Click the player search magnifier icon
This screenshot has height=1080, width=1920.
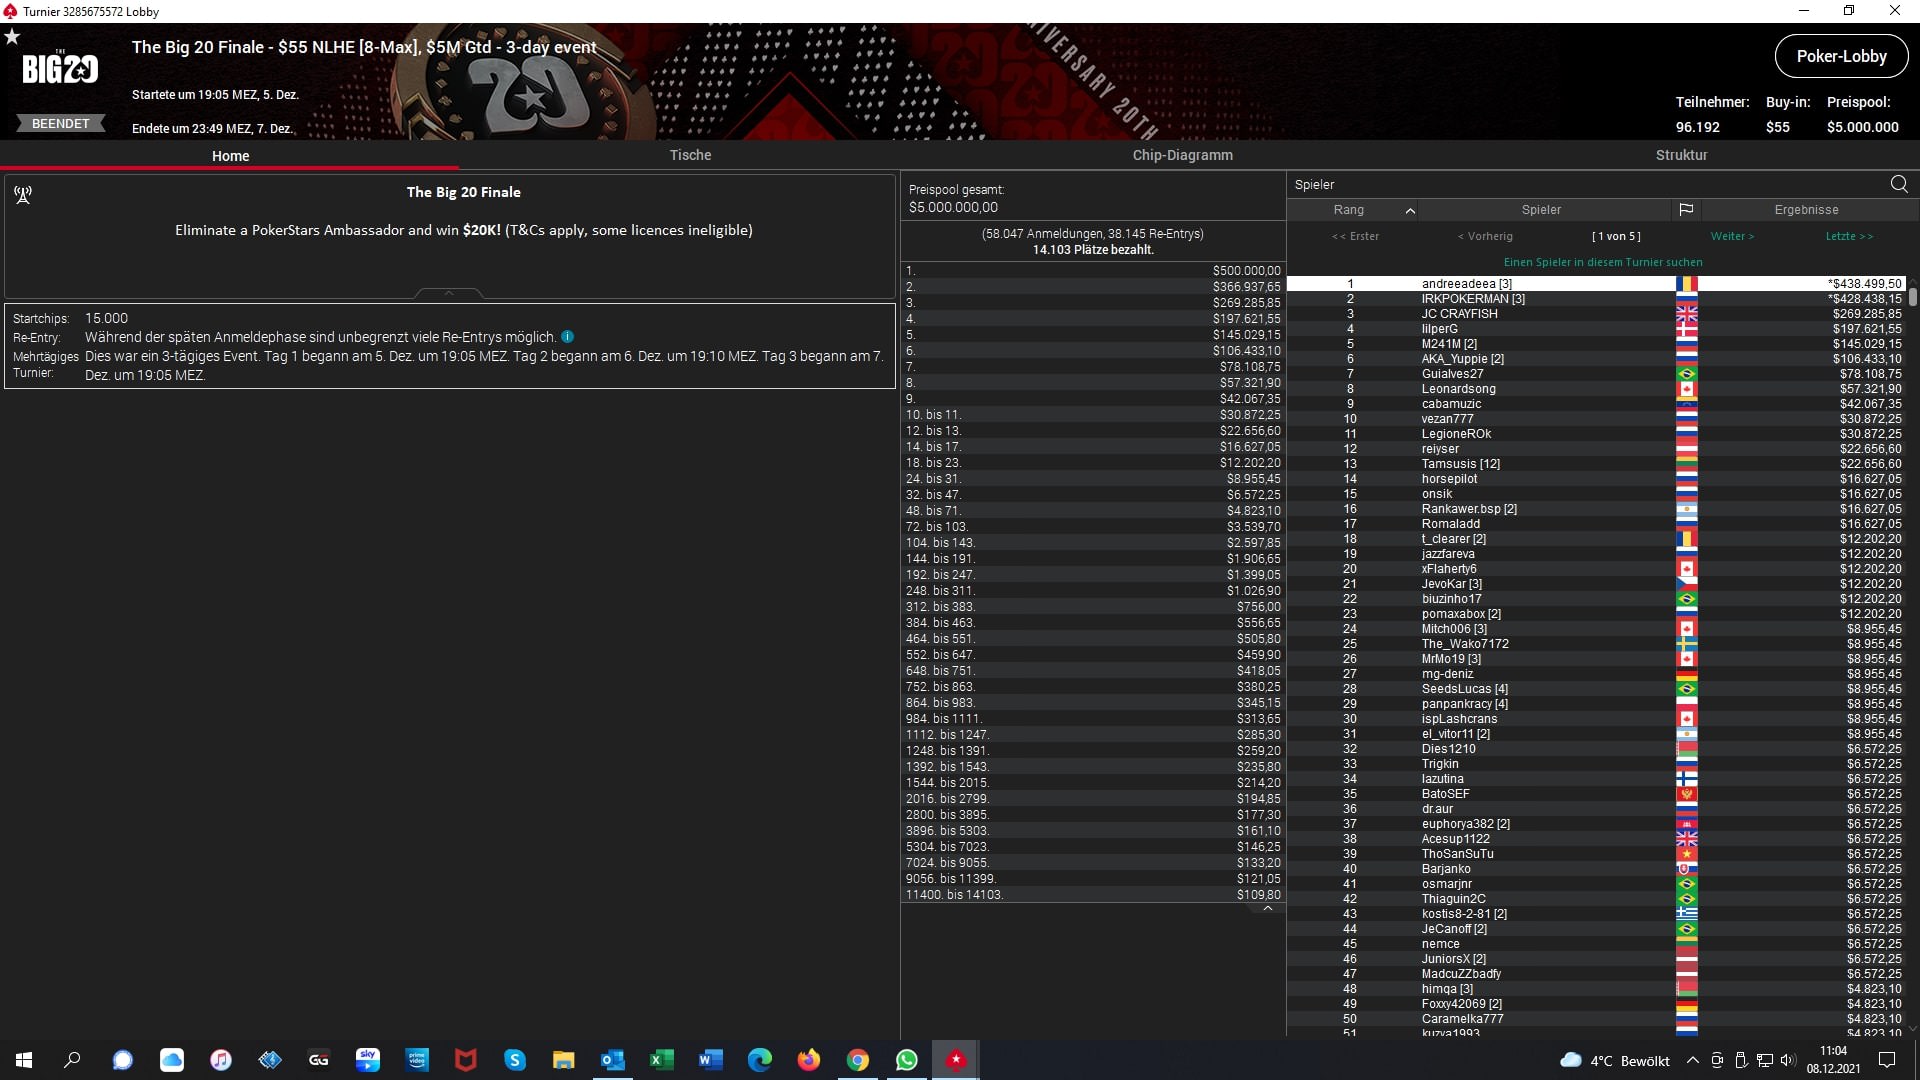point(1898,184)
